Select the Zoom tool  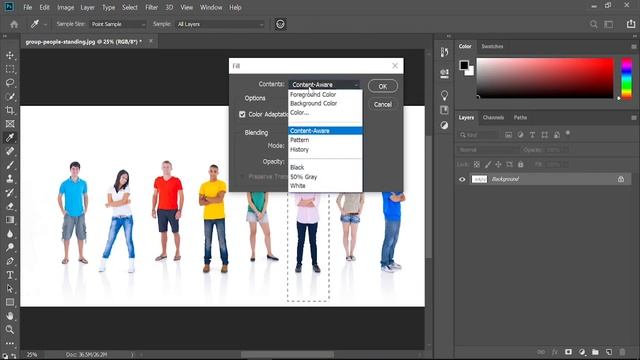(10, 329)
